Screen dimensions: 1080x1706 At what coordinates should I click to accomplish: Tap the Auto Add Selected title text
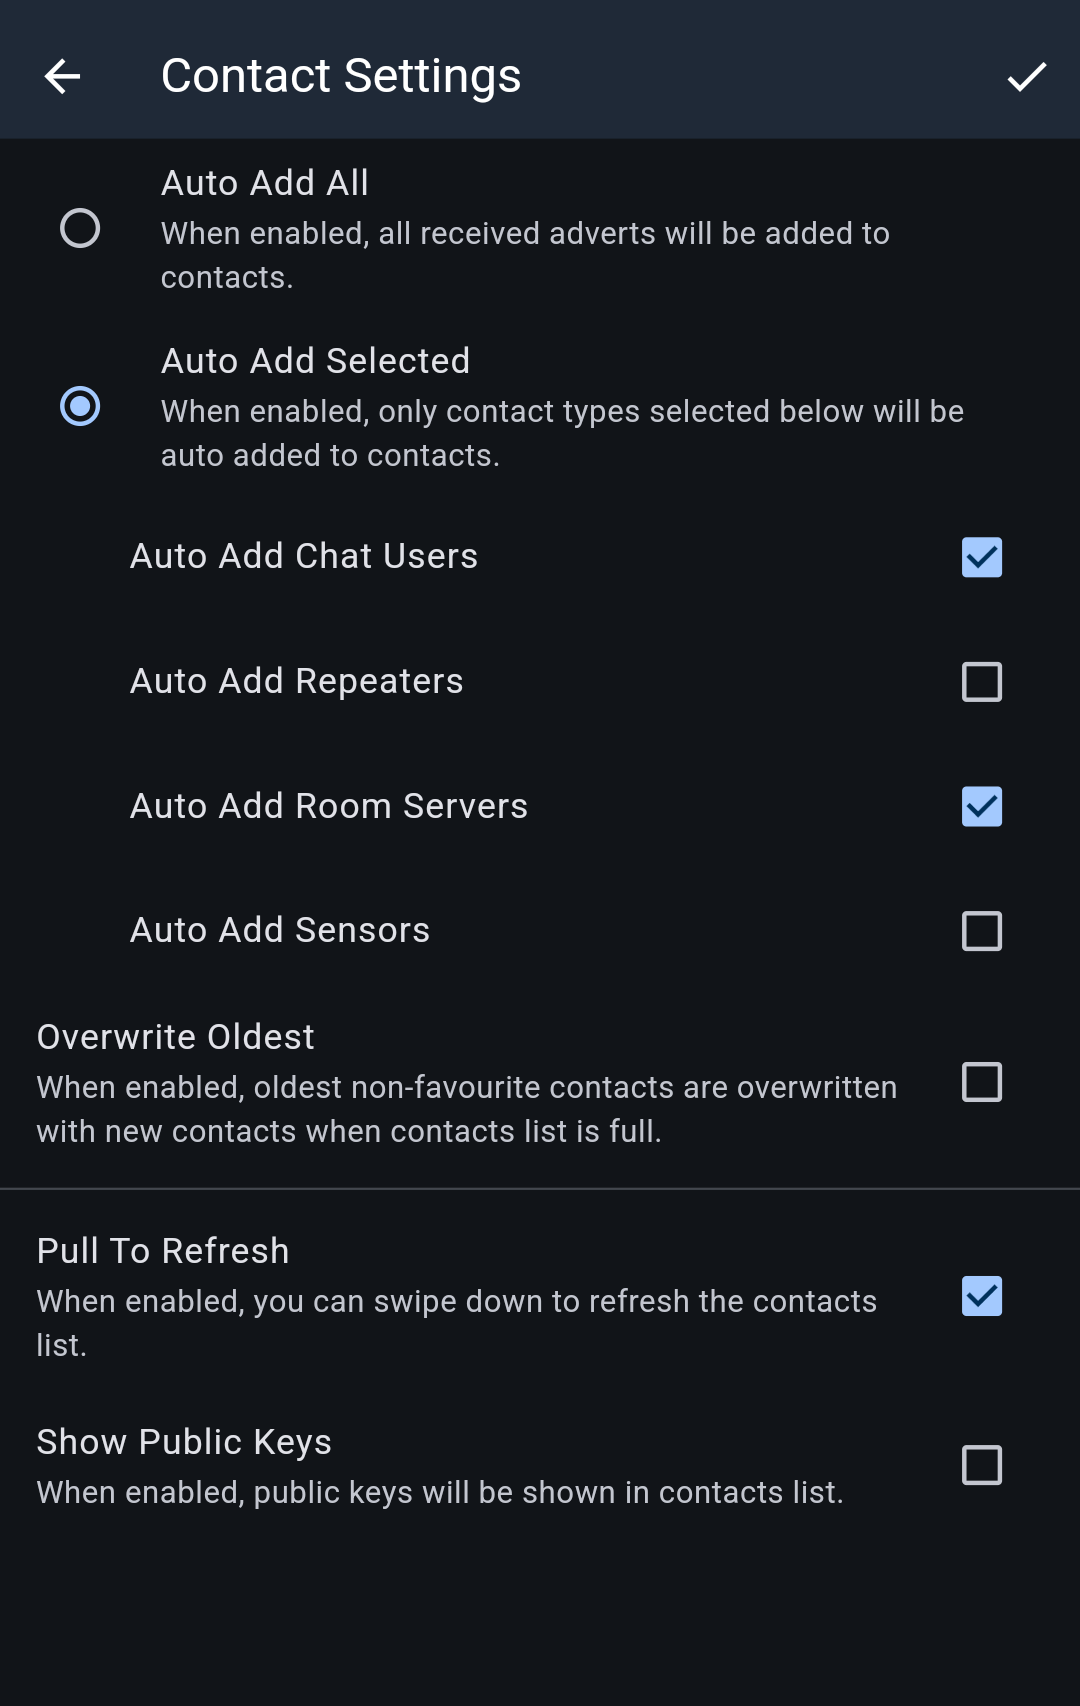pyautogui.click(x=315, y=361)
